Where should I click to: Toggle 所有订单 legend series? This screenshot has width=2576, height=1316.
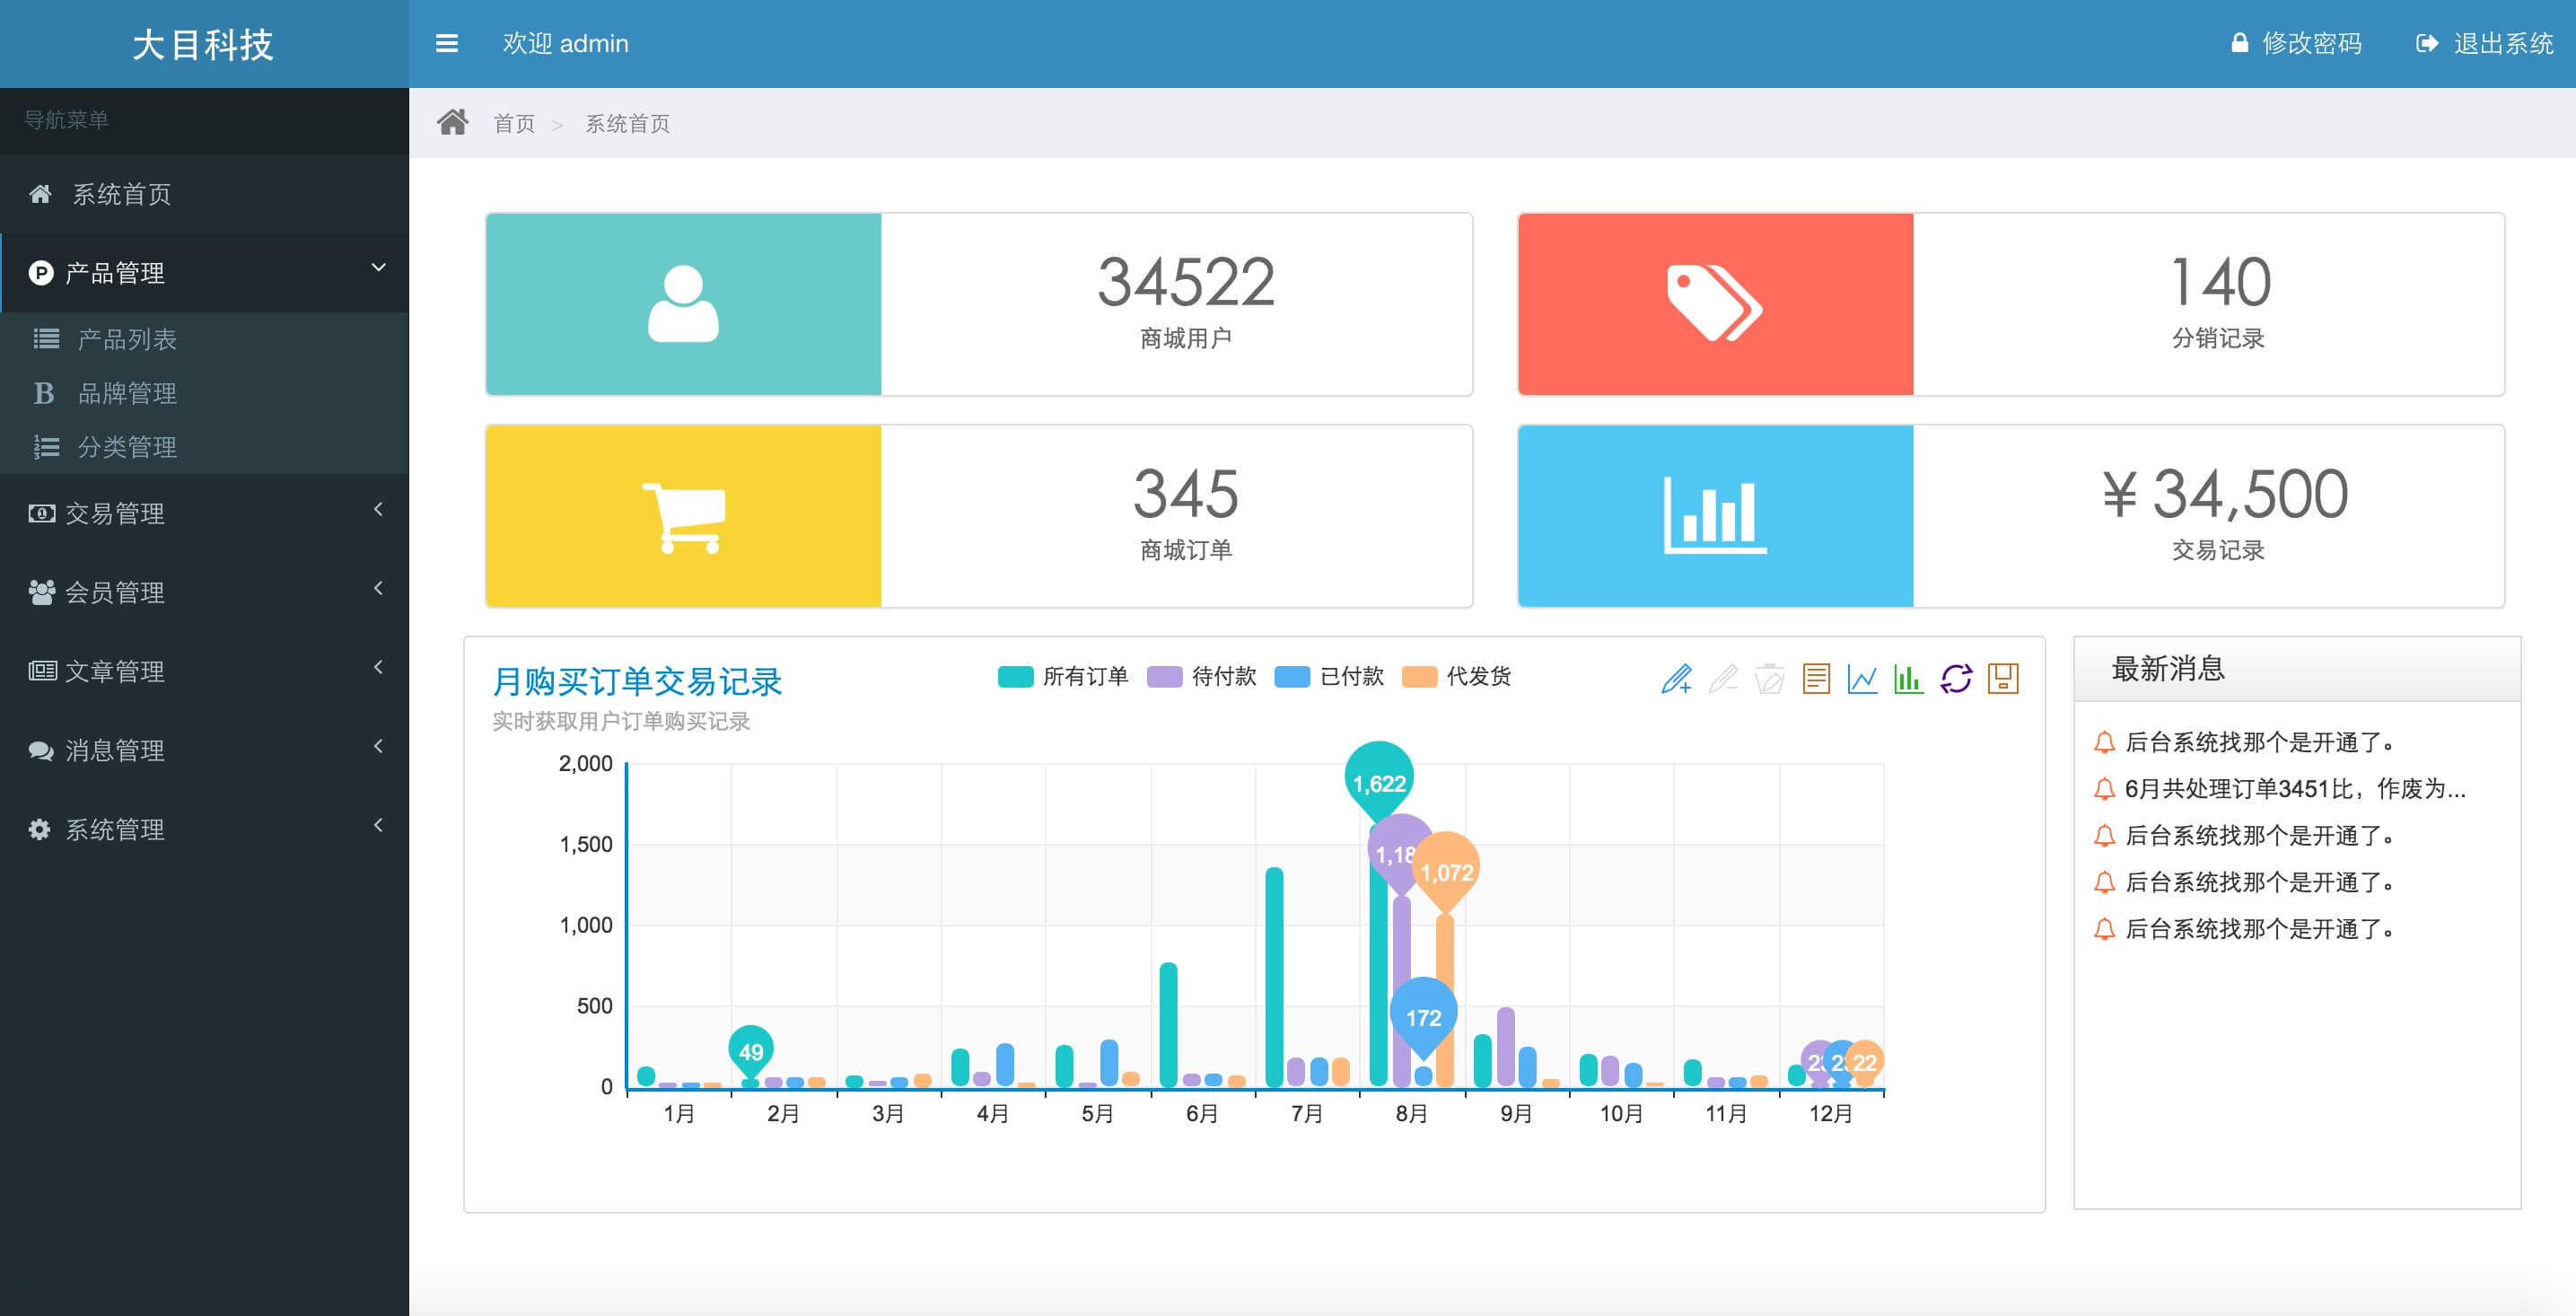(1062, 677)
